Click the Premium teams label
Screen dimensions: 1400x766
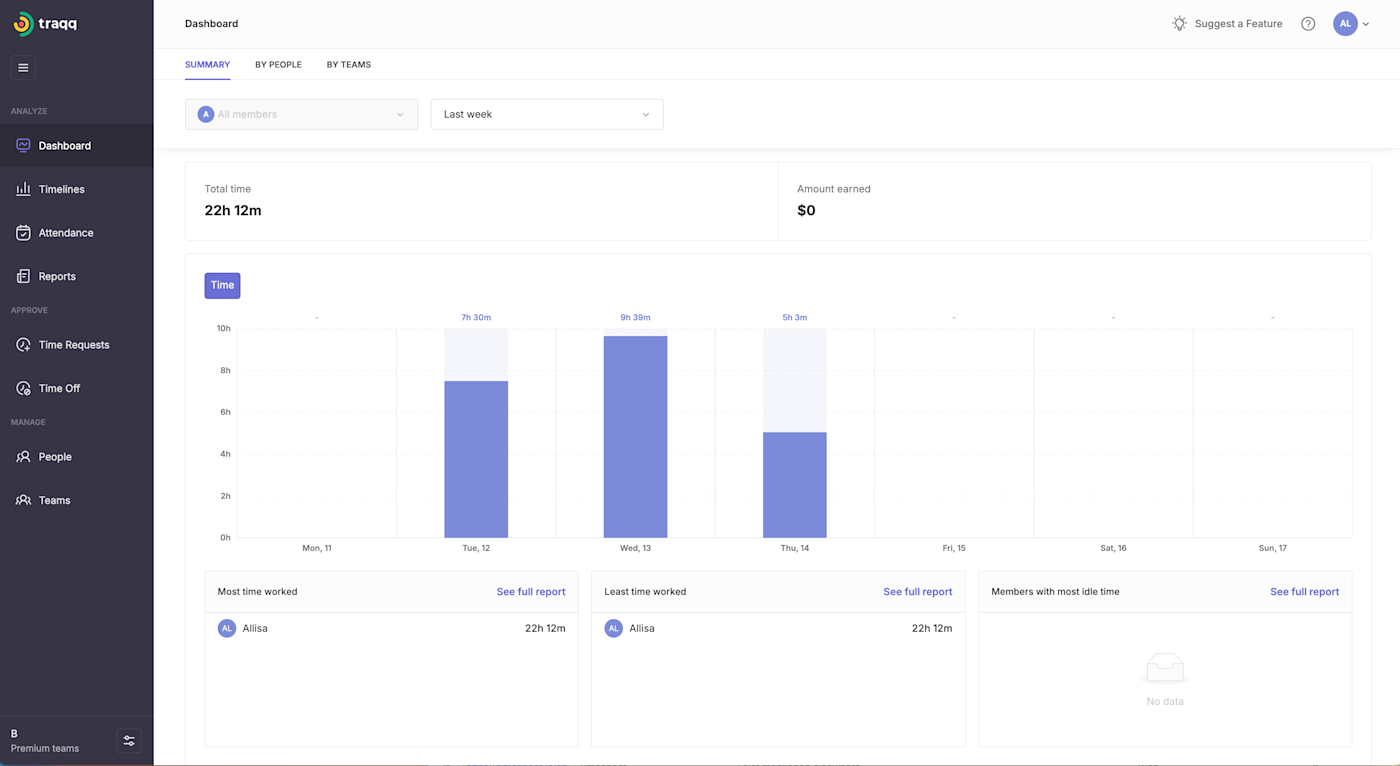[x=45, y=748]
